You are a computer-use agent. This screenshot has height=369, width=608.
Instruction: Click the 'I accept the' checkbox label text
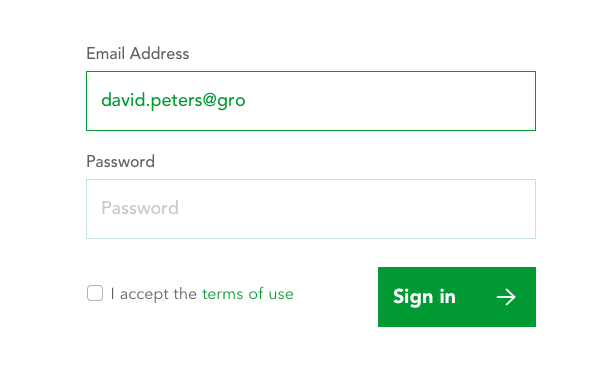[154, 294]
